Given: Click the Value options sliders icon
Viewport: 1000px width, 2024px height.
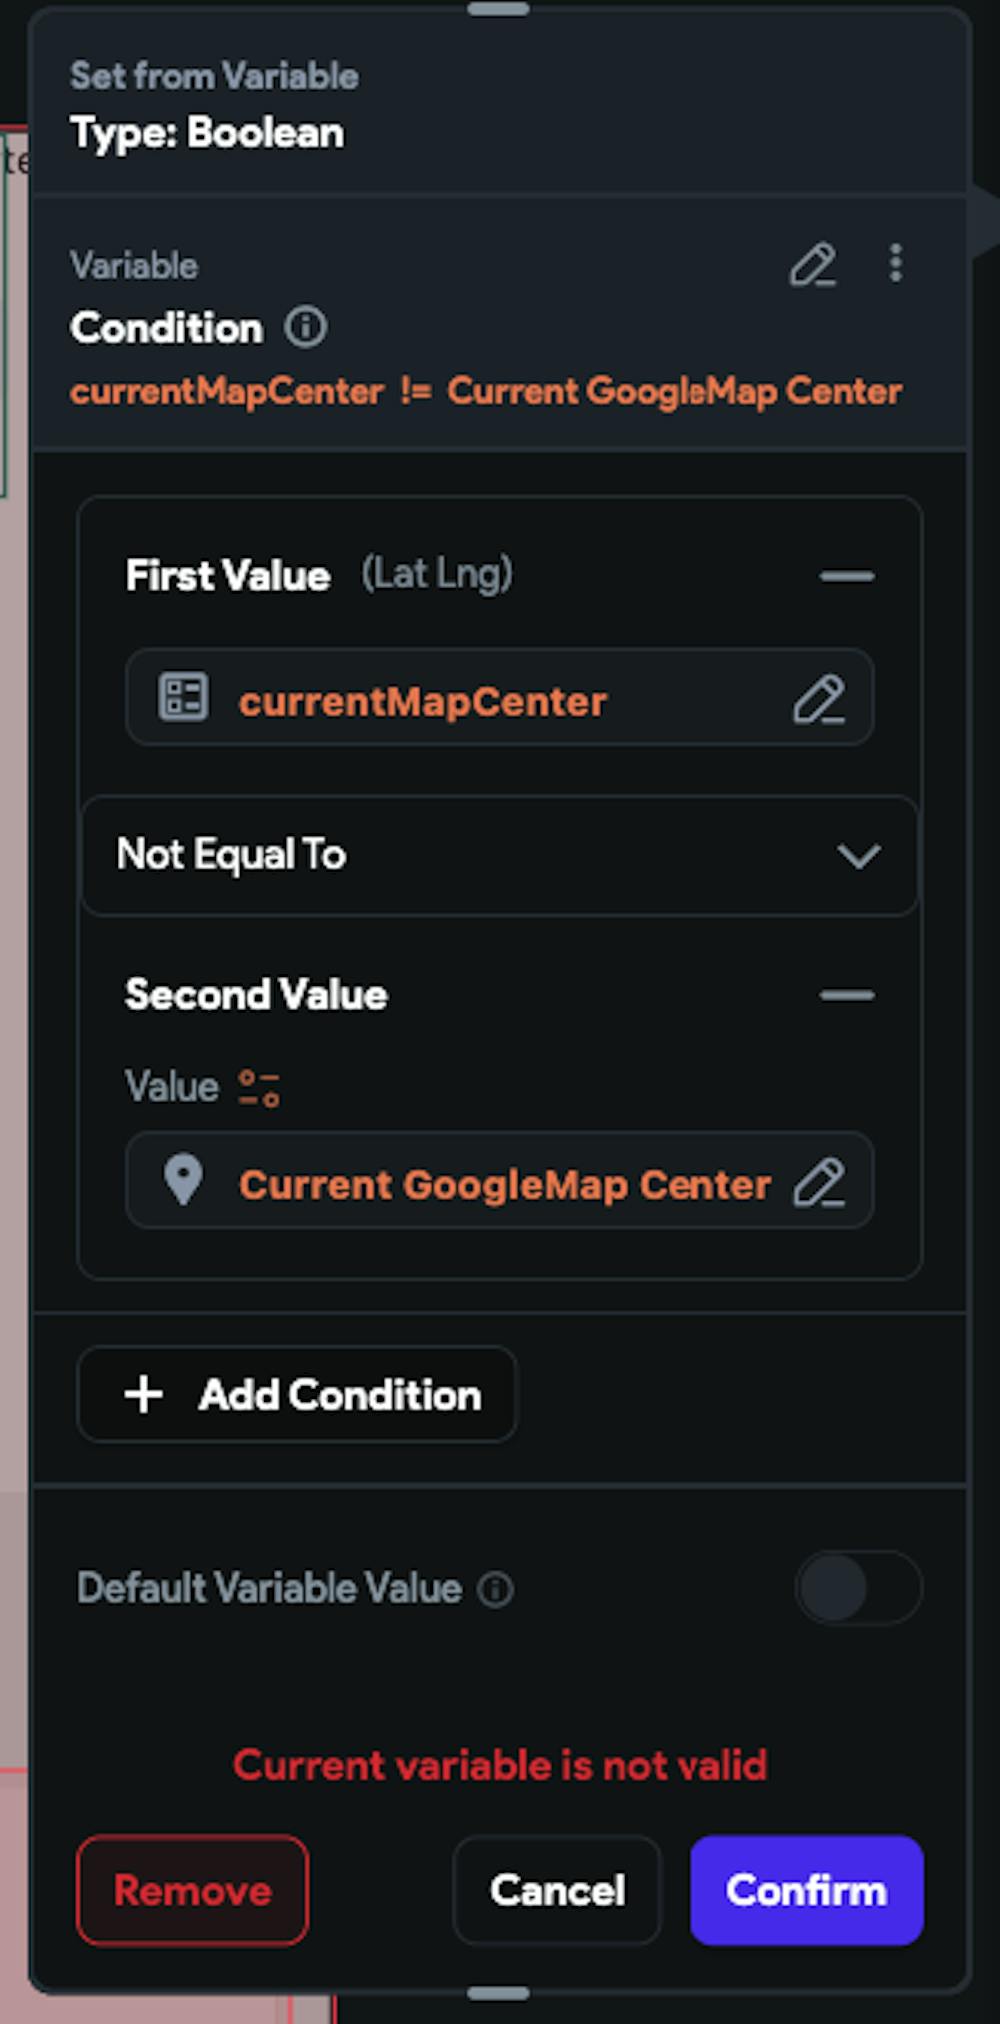Looking at the screenshot, I should (x=259, y=1088).
